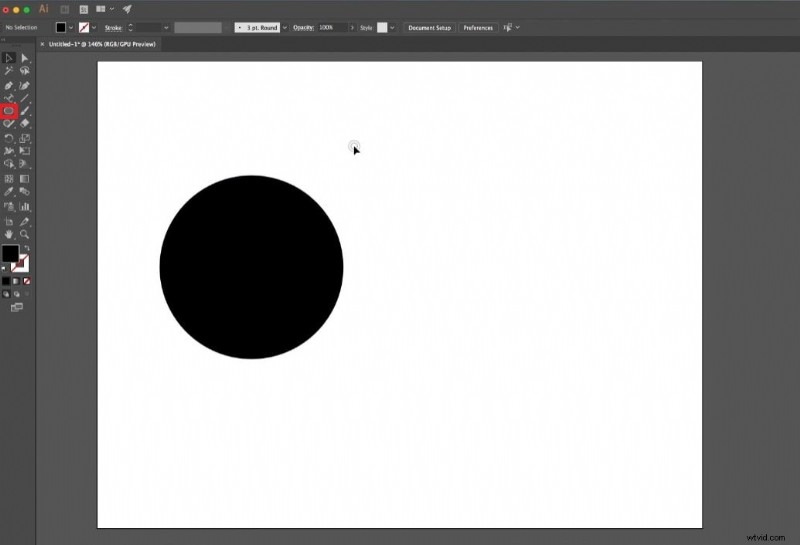Viewport: 800px width, 545px height.
Task: Pick the Column Graph tool
Action: coord(24,206)
